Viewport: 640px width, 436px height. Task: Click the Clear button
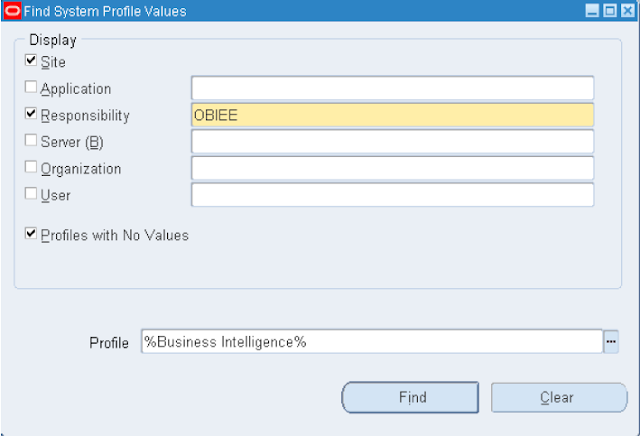tap(557, 397)
